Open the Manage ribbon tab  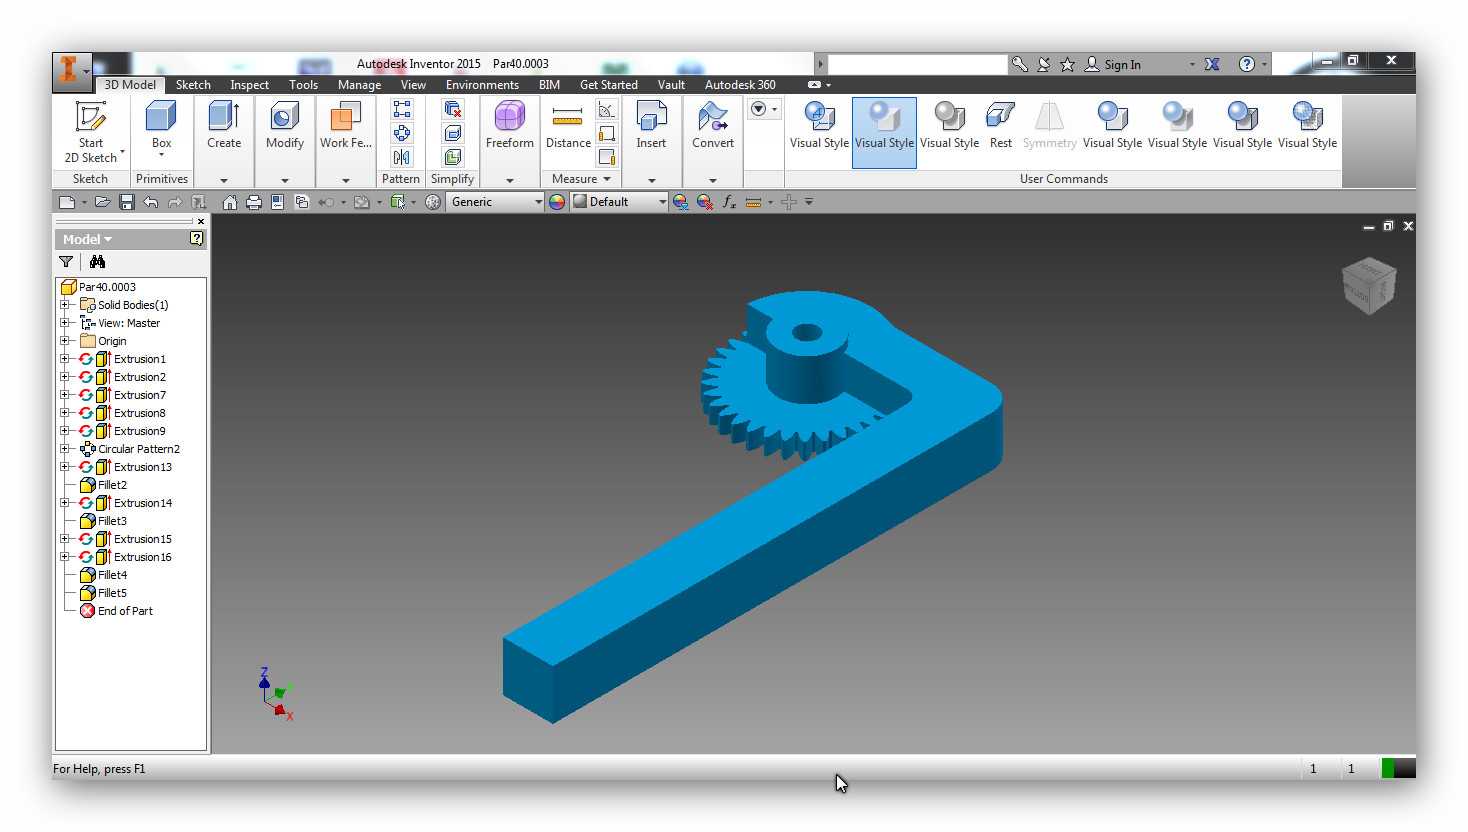(359, 85)
